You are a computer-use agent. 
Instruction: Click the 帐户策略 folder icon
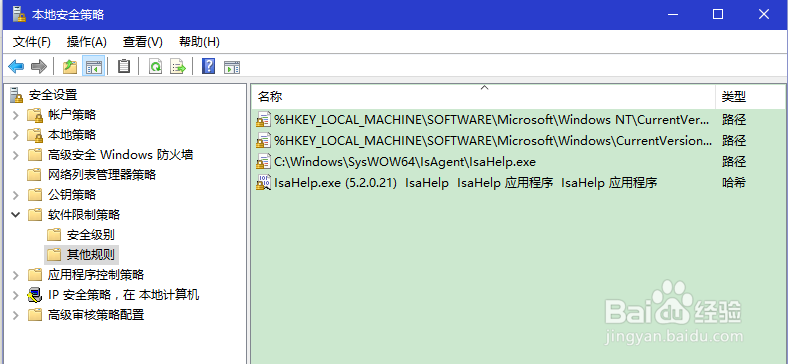click(x=35, y=115)
